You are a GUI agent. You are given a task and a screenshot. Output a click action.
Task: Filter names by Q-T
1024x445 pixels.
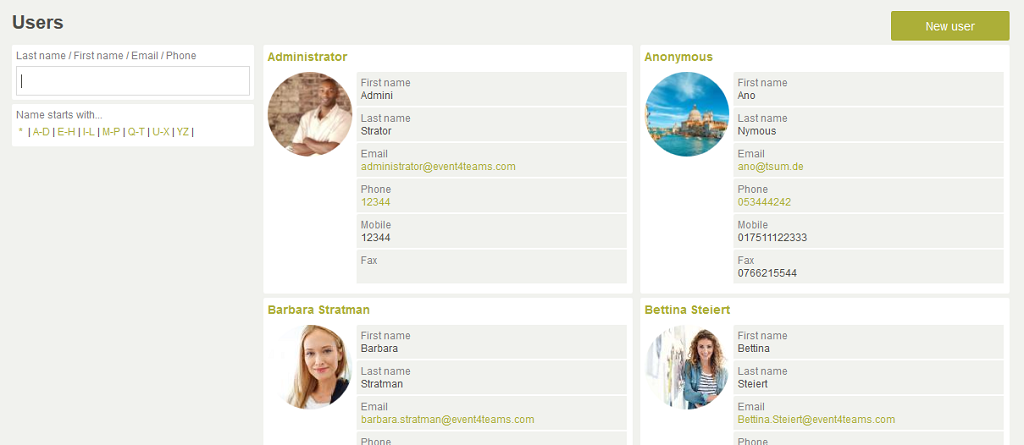[x=136, y=132]
